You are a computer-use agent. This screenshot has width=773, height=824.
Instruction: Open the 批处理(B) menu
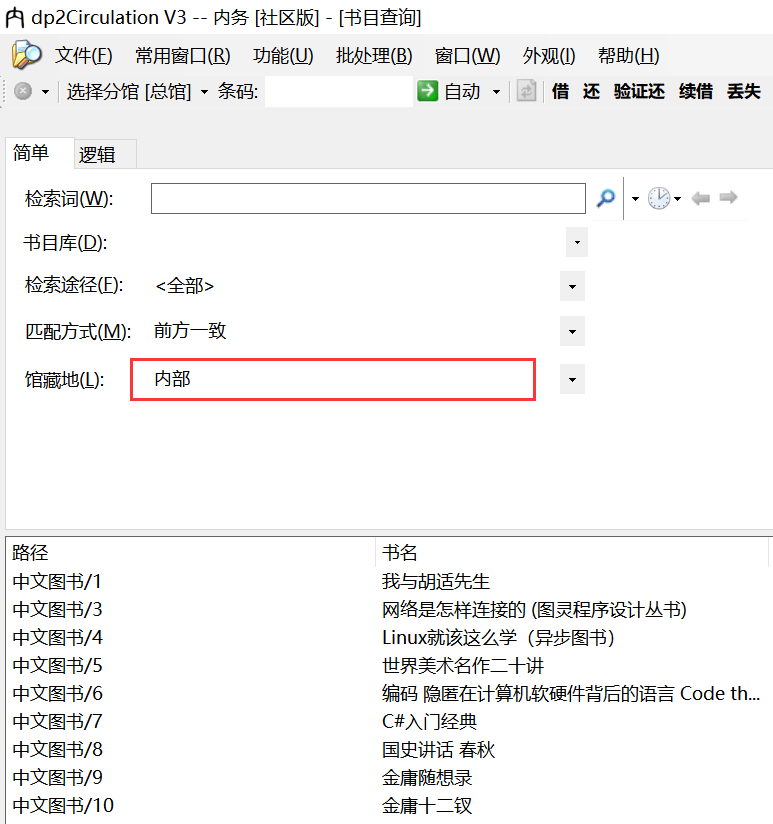tap(374, 55)
